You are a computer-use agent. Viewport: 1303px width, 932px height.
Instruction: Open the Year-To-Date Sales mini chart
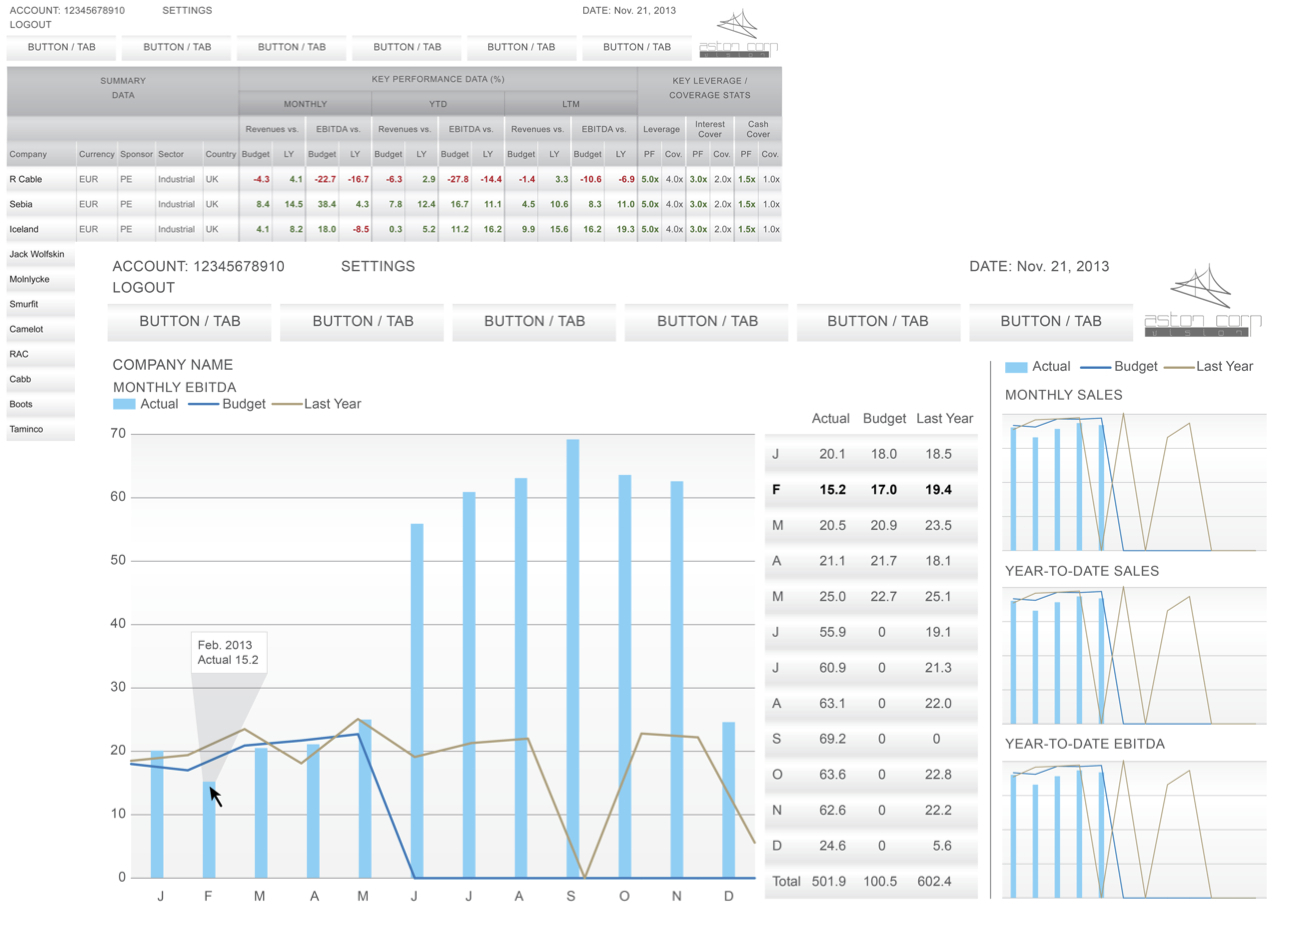pos(1135,656)
